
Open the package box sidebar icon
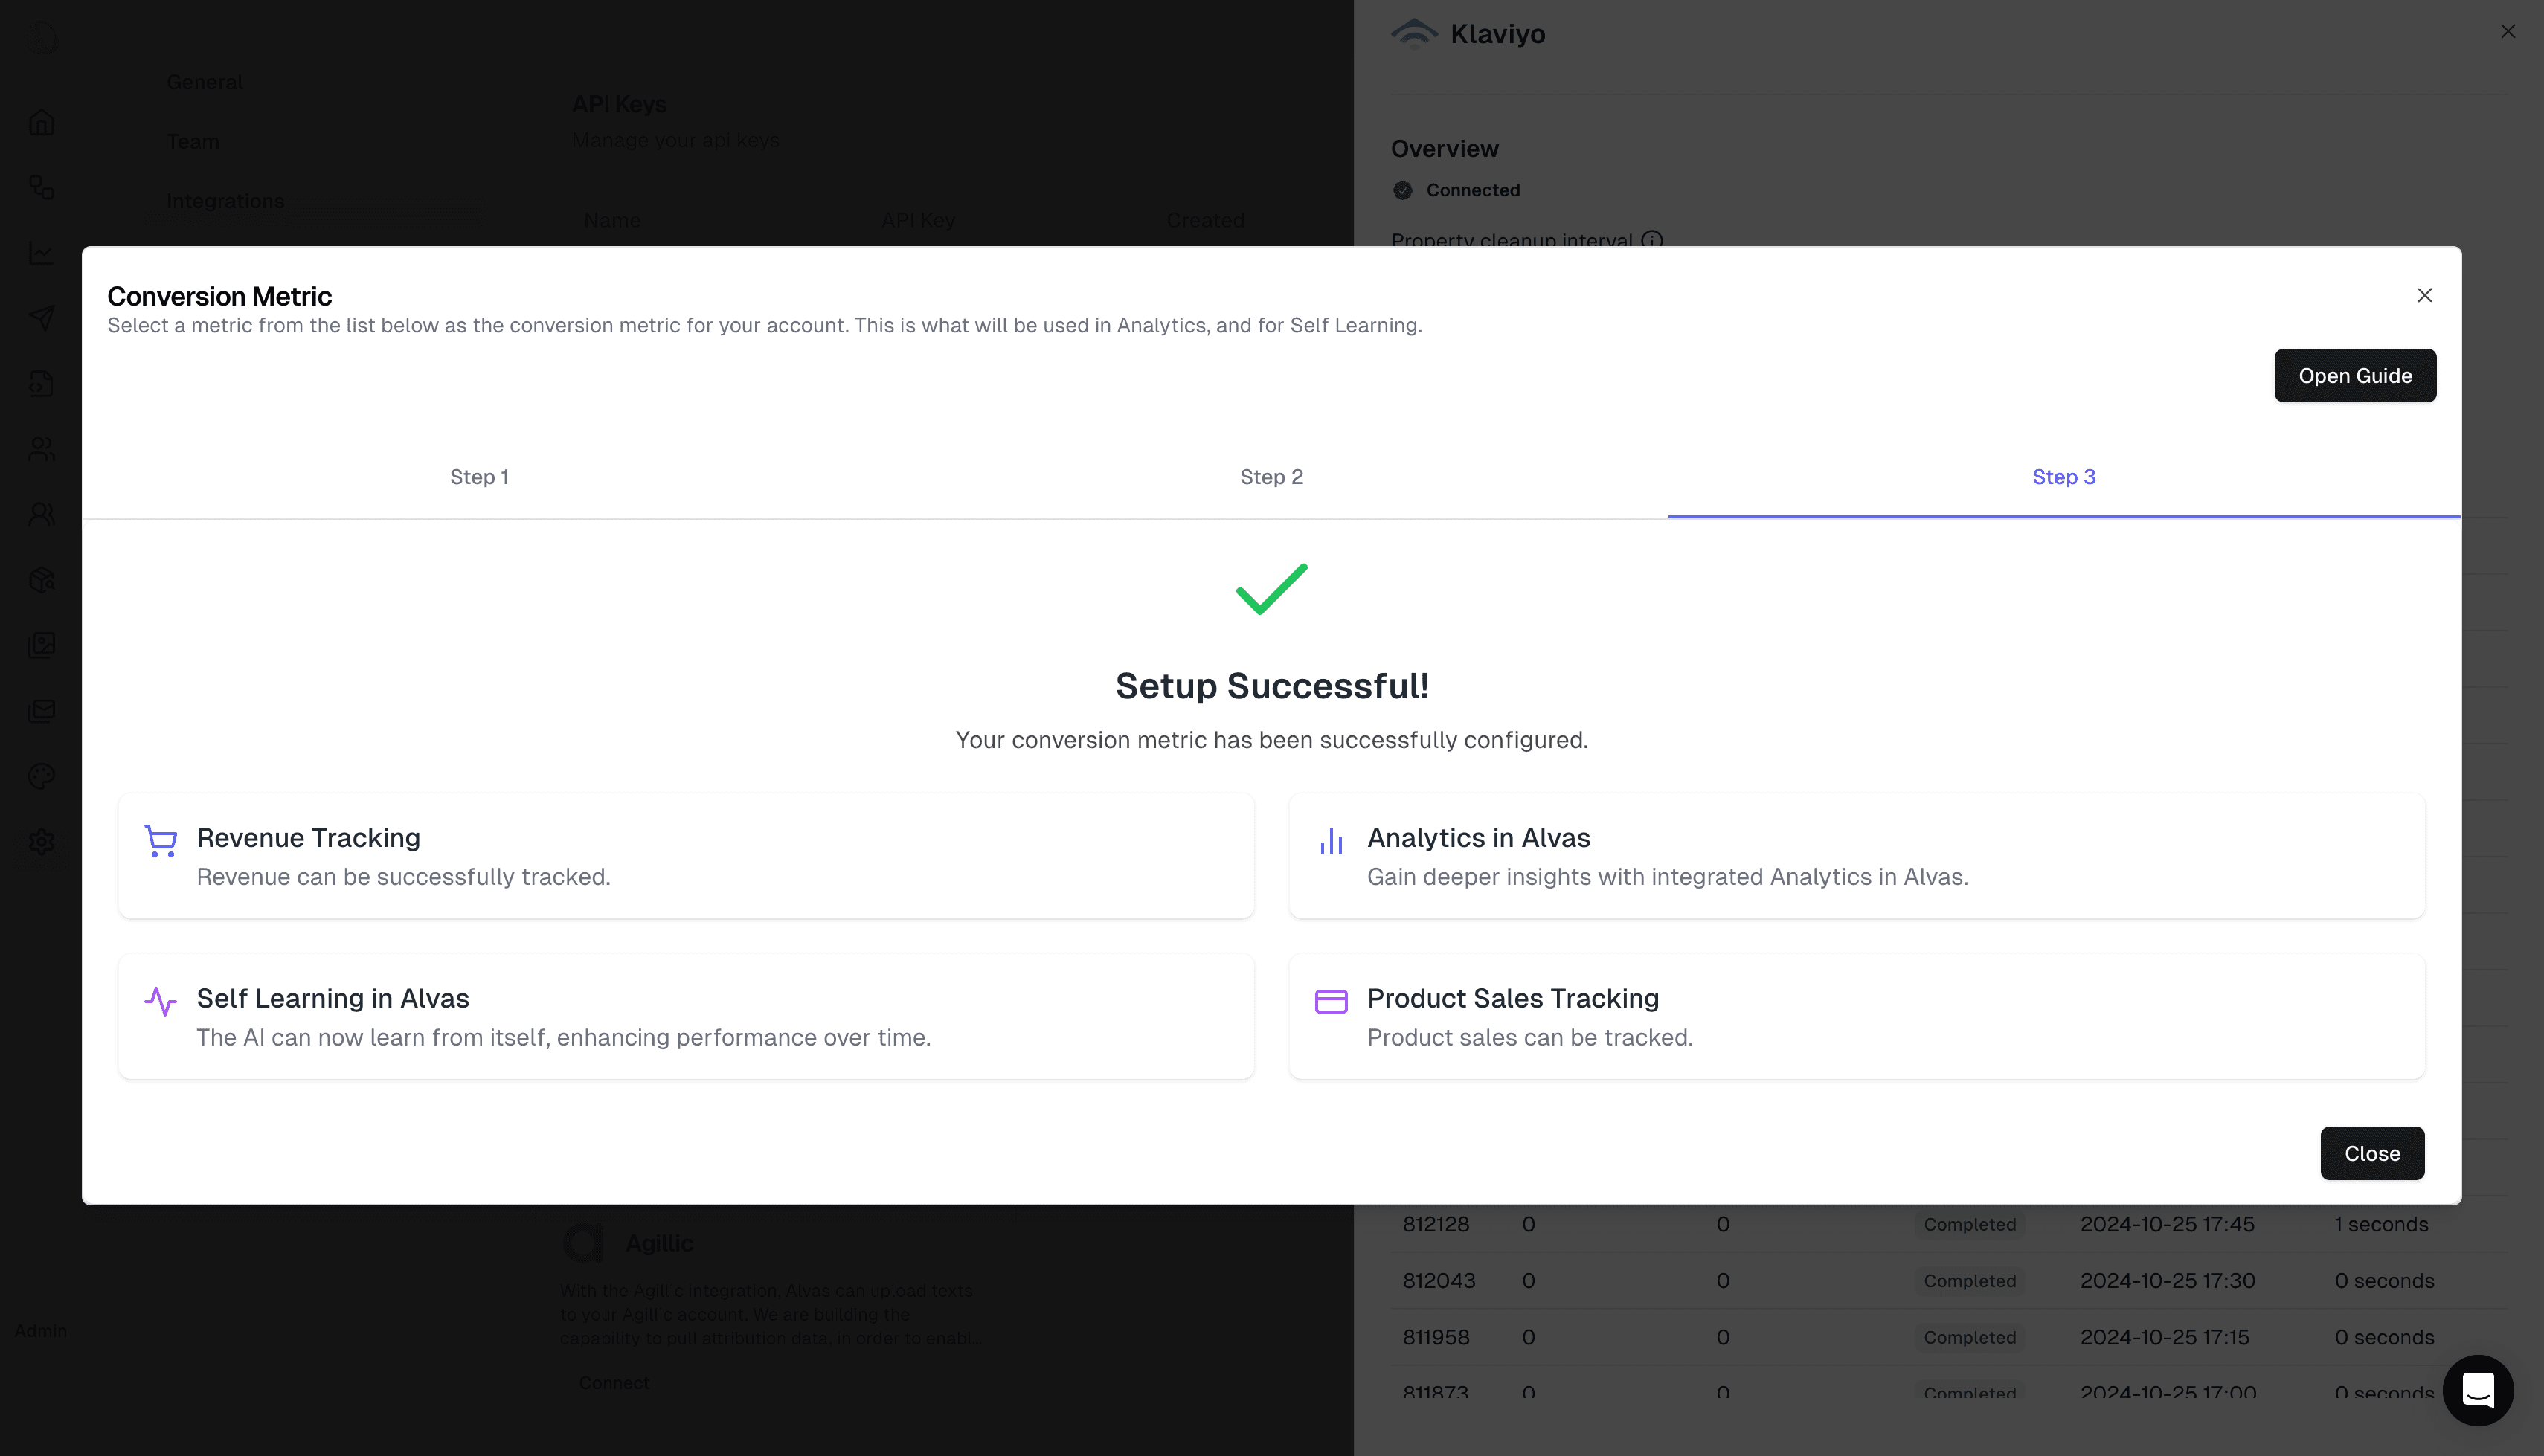41,580
